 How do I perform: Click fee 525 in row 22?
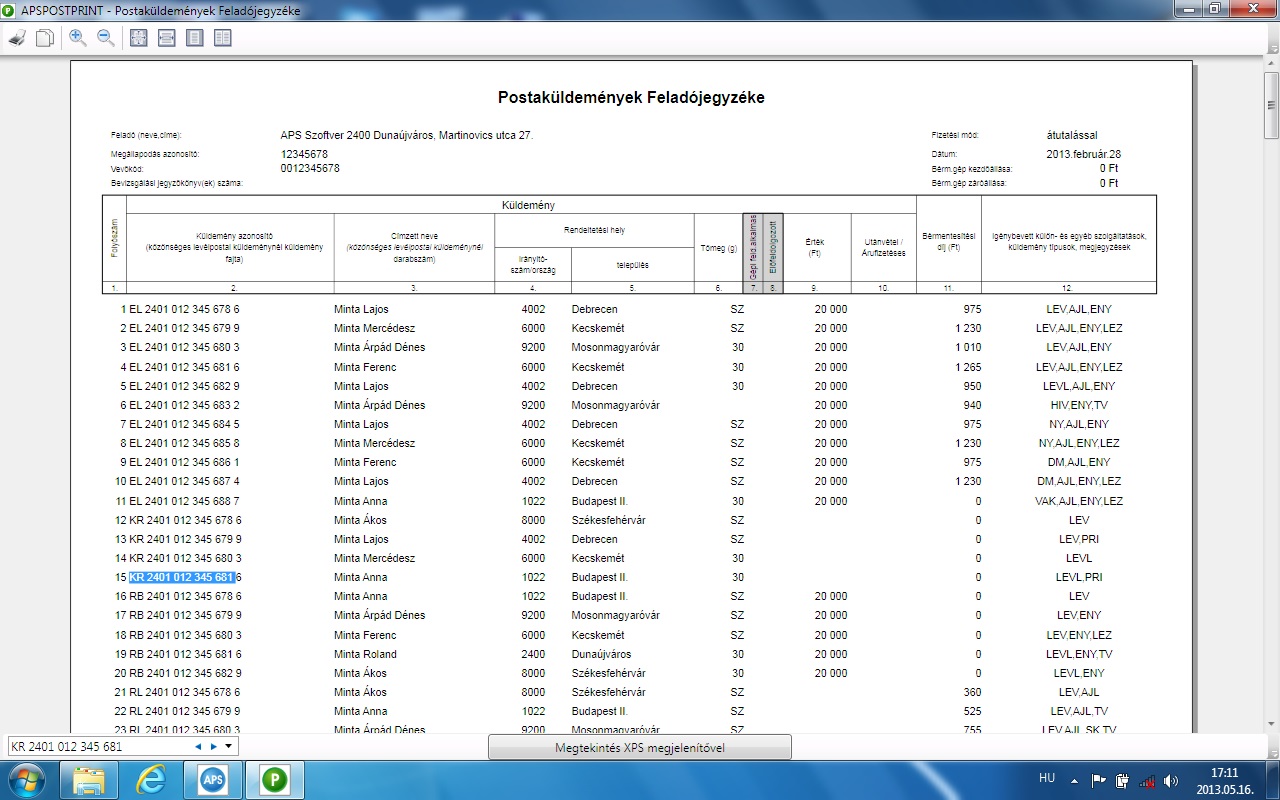[x=972, y=711]
